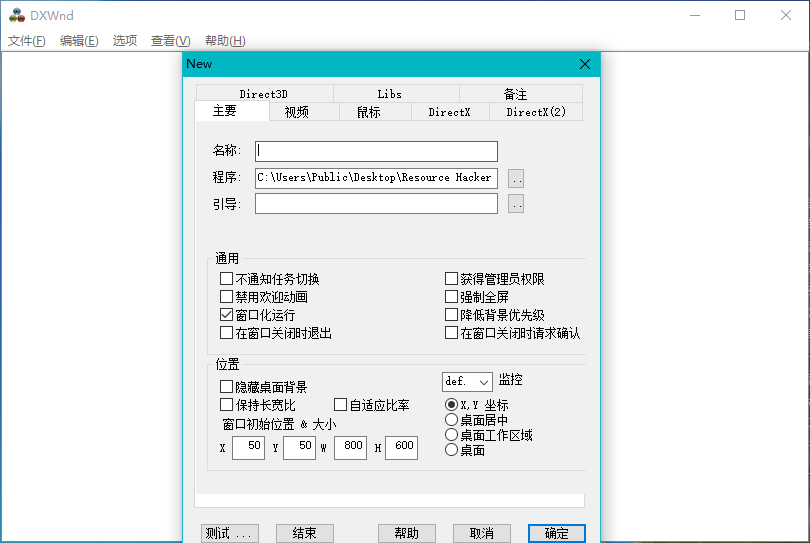Select the X,Y 坐标 radio button
The height and width of the screenshot is (543, 810).
(x=451, y=405)
